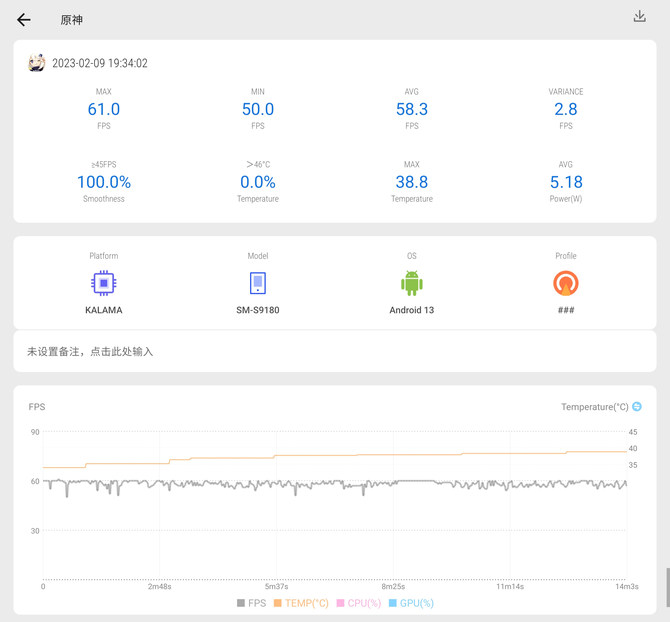Click the page scrollbar thumb at right edge
Screen dimensions: 670x622
point(667,588)
